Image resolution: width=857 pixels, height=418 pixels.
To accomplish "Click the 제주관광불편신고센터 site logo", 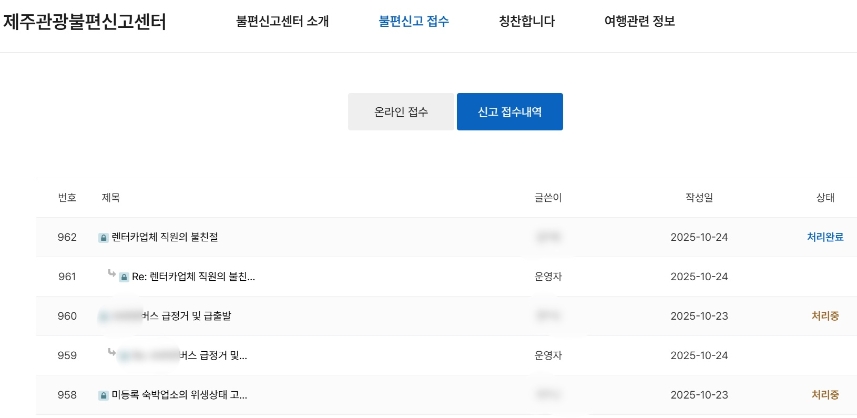I will [x=85, y=21].
